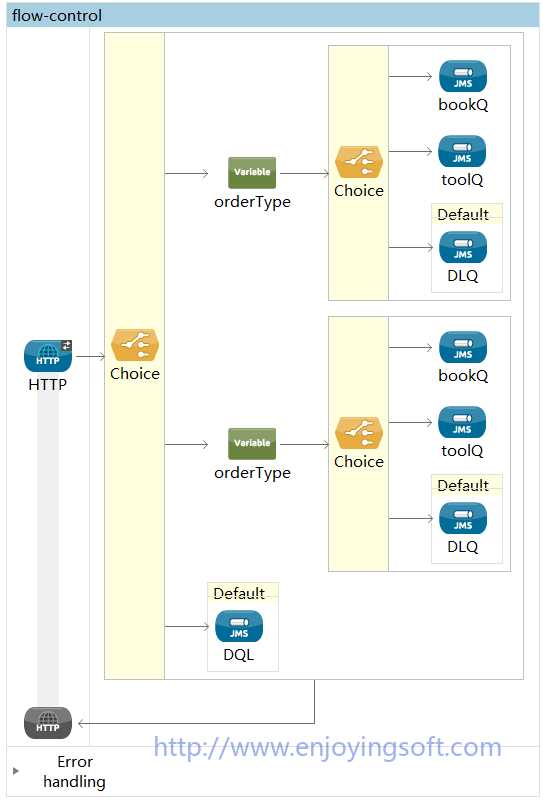Click the lower nested Choice router icon

pyautogui.click(x=359, y=433)
